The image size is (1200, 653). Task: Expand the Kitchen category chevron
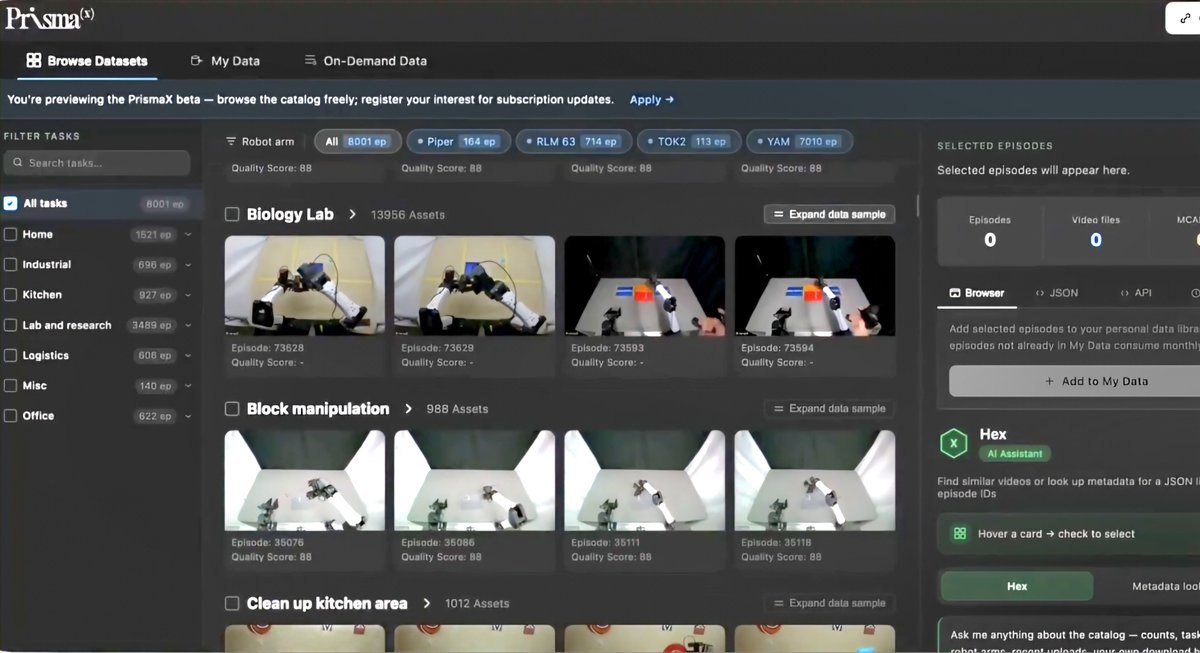click(x=188, y=295)
